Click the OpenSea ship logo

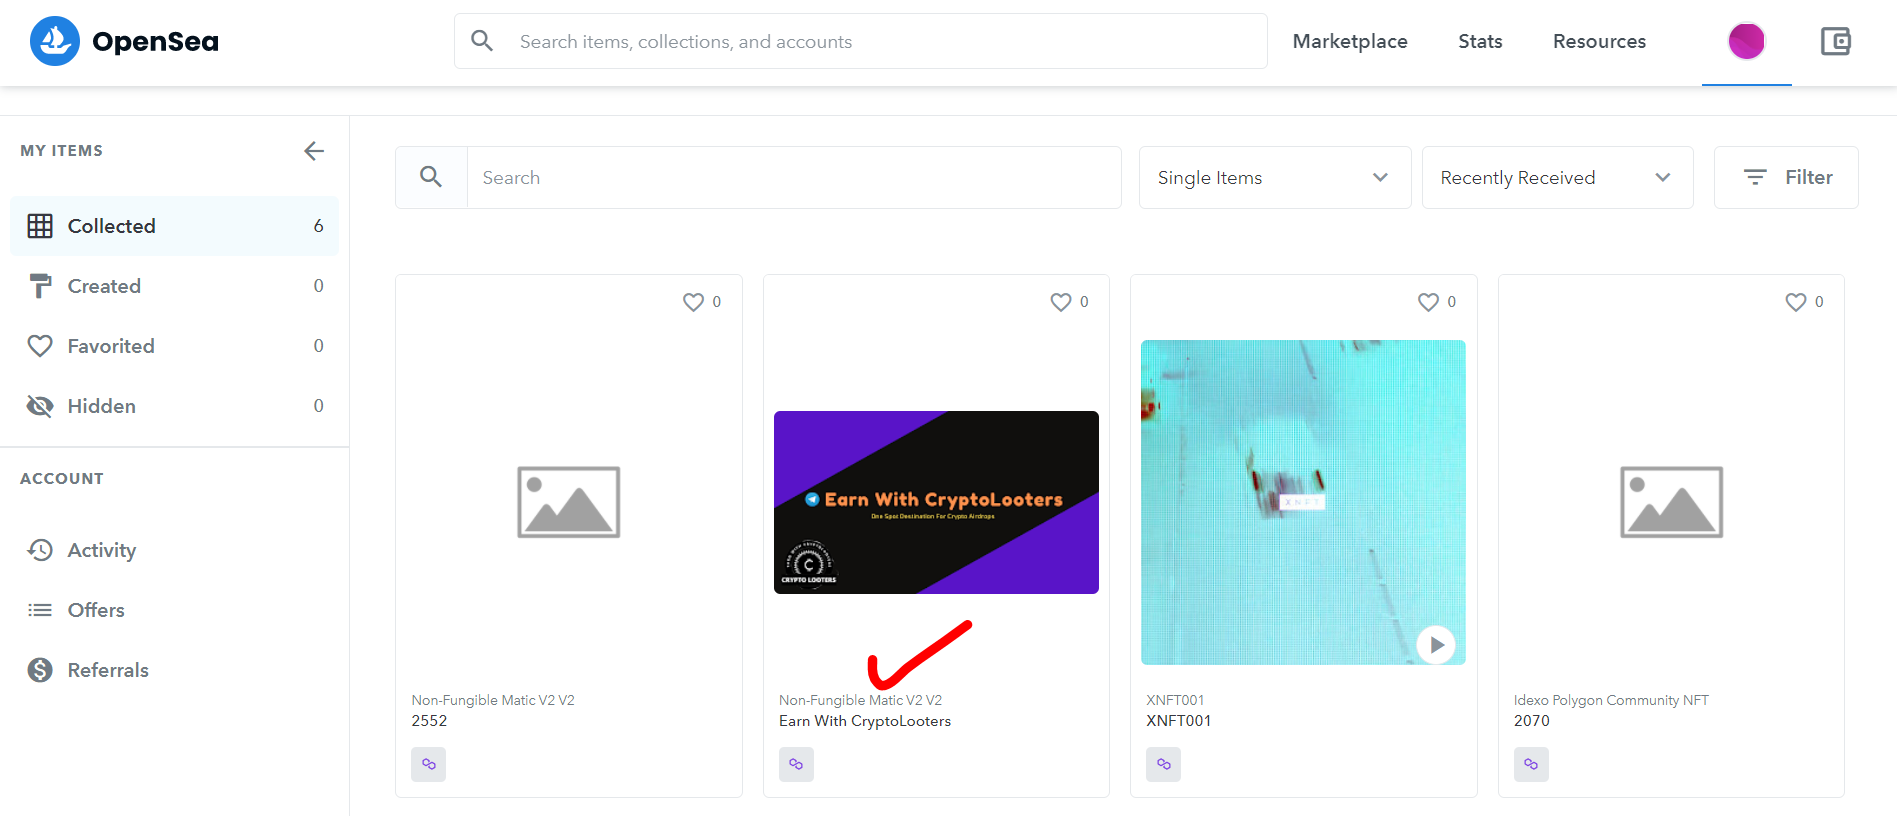(x=55, y=41)
